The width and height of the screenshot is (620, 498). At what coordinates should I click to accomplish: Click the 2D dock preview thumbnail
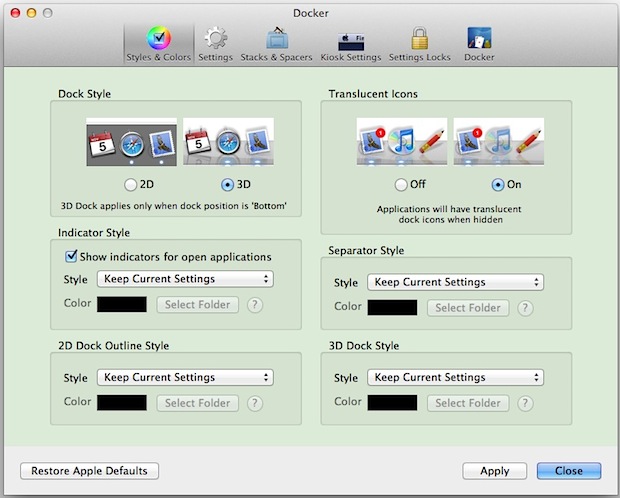[x=131, y=142]
